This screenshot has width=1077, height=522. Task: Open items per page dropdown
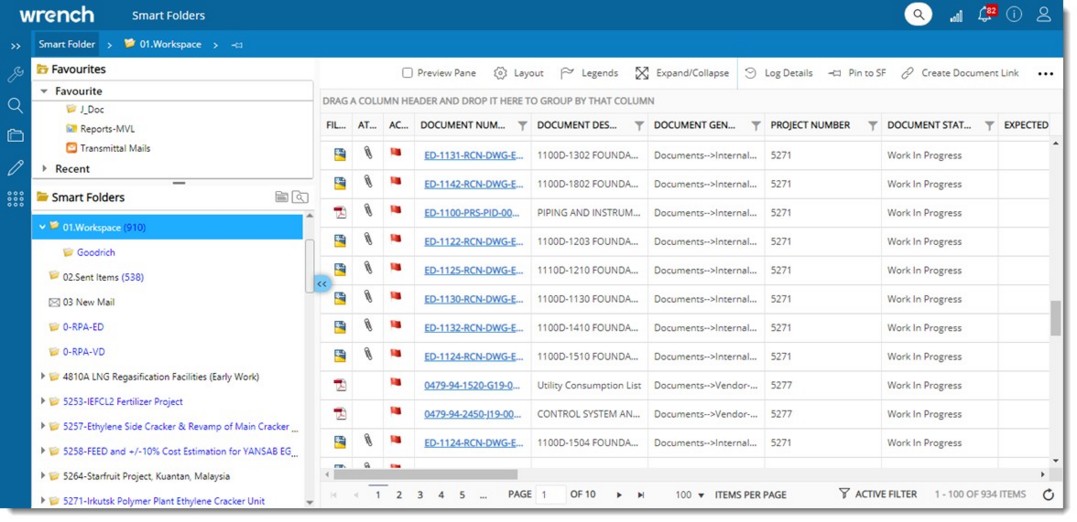tap(700, 495)
